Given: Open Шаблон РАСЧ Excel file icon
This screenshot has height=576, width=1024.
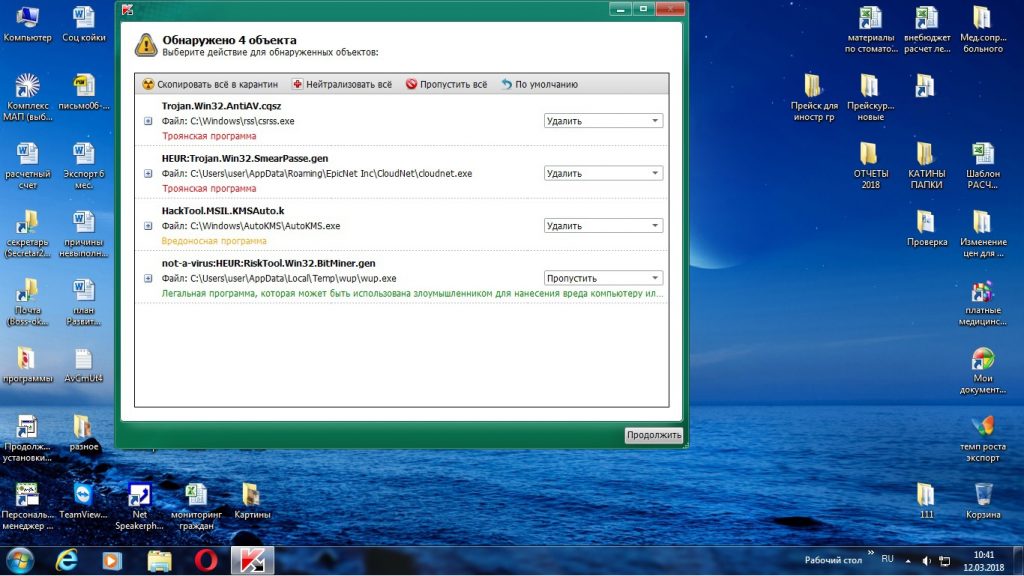Looking at the screenshot, I should pyautogui.click(x=983, y=153).
